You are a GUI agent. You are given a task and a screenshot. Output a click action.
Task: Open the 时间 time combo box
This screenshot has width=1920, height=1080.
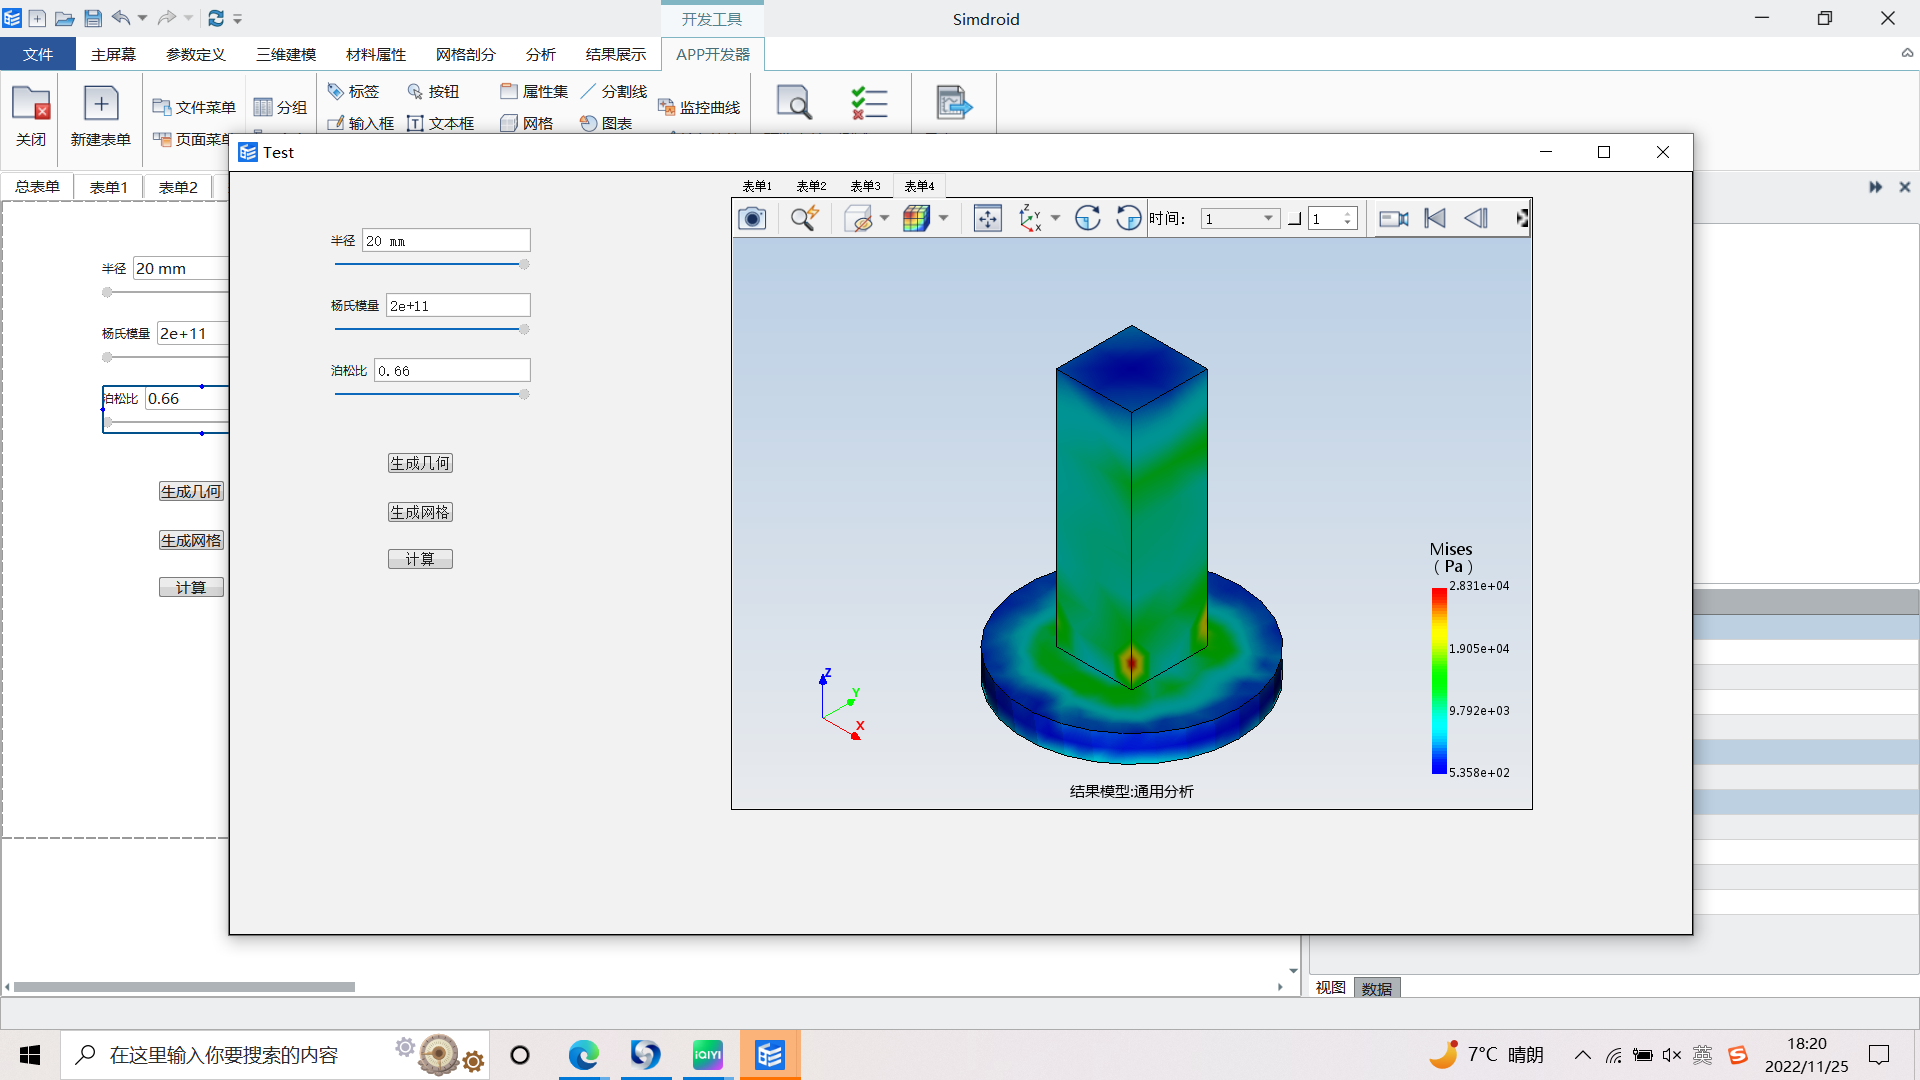pos(1240,219)
